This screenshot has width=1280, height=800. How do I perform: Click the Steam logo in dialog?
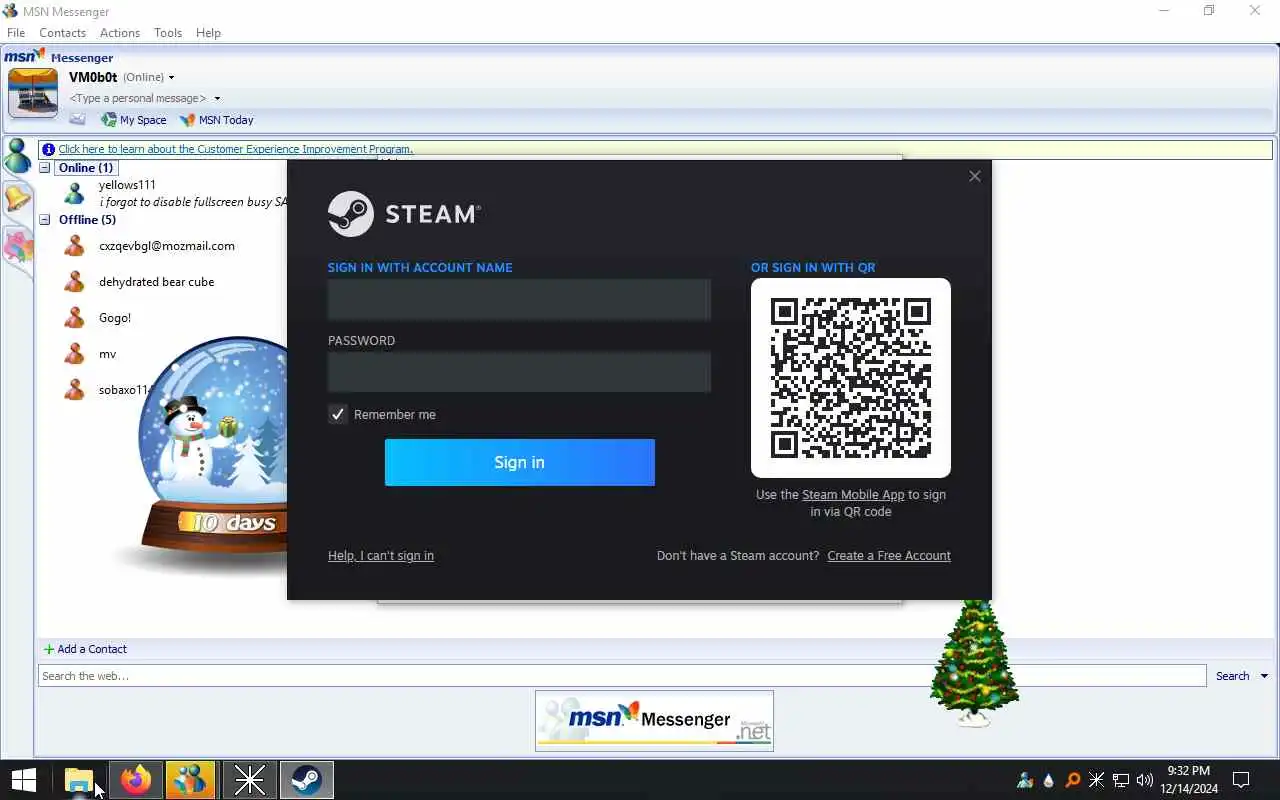(404, 214)
